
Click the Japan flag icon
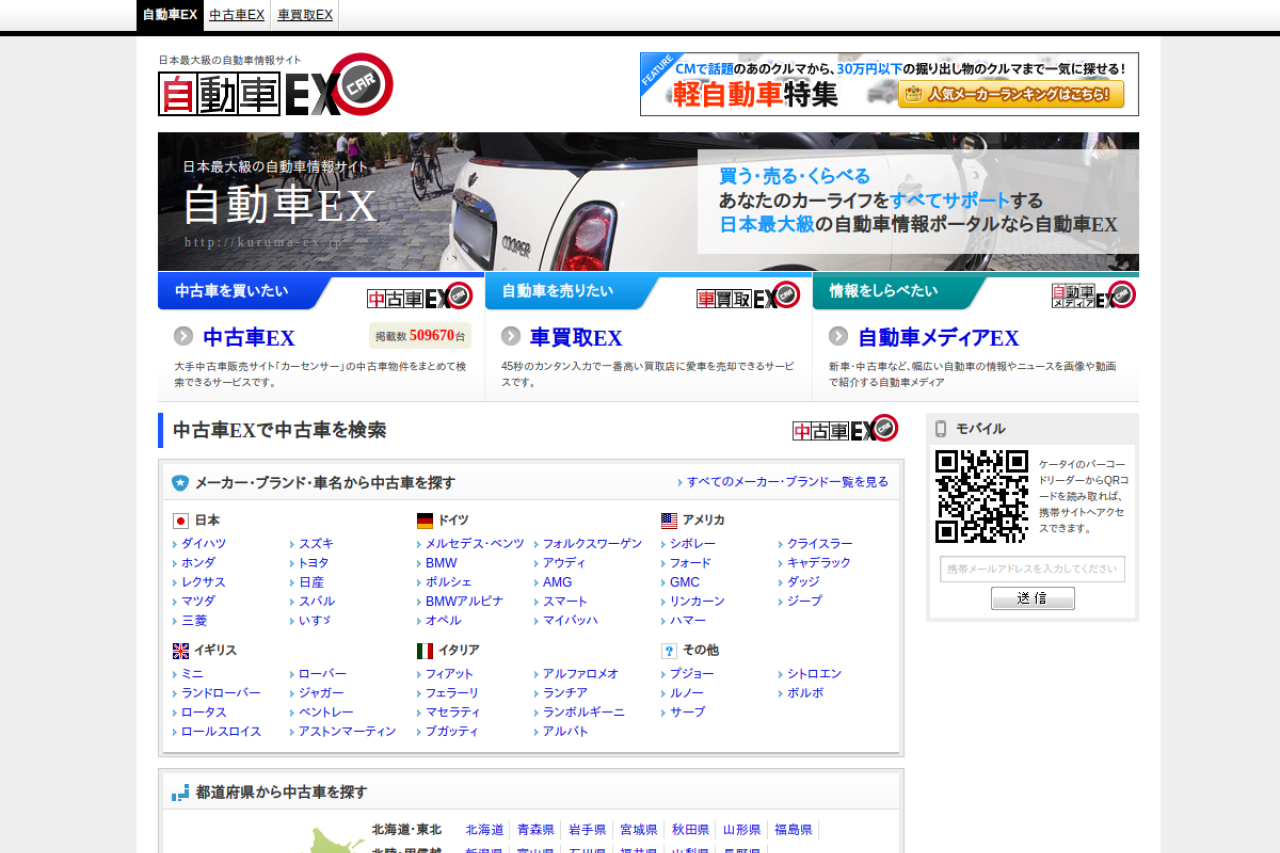click(x=180, y=521)
